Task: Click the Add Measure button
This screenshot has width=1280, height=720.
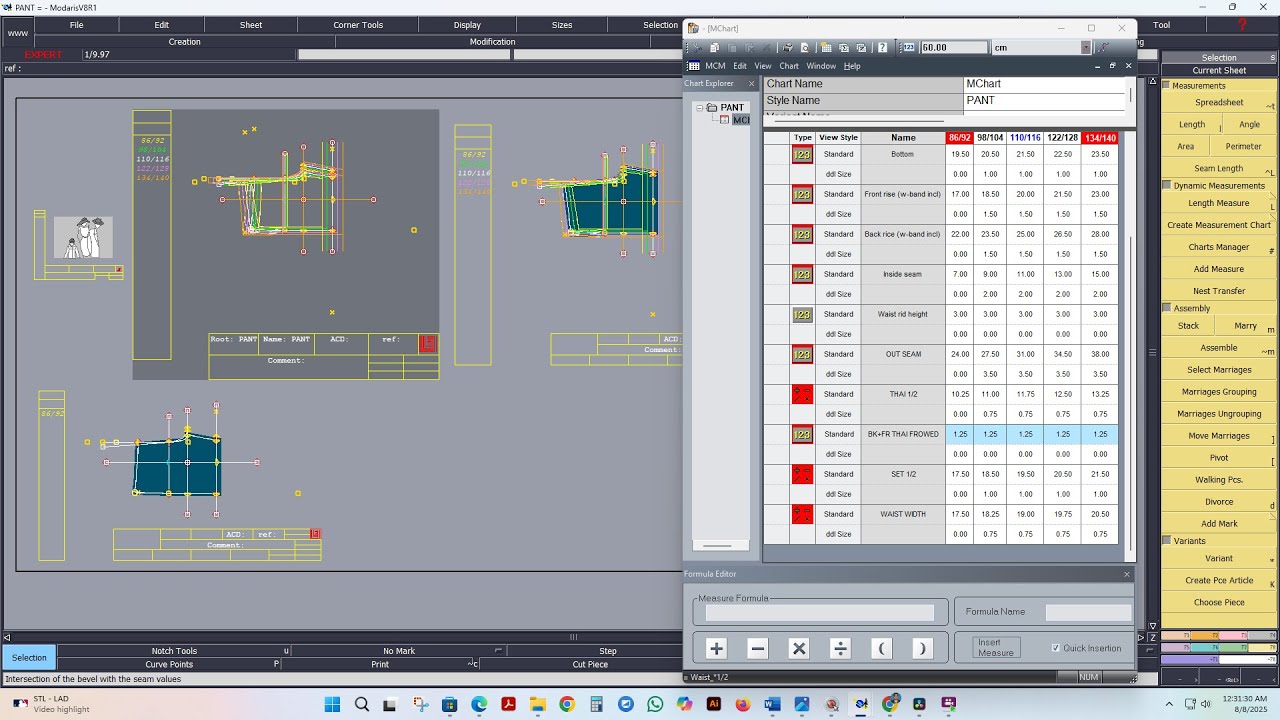Action: (1219, 269)
